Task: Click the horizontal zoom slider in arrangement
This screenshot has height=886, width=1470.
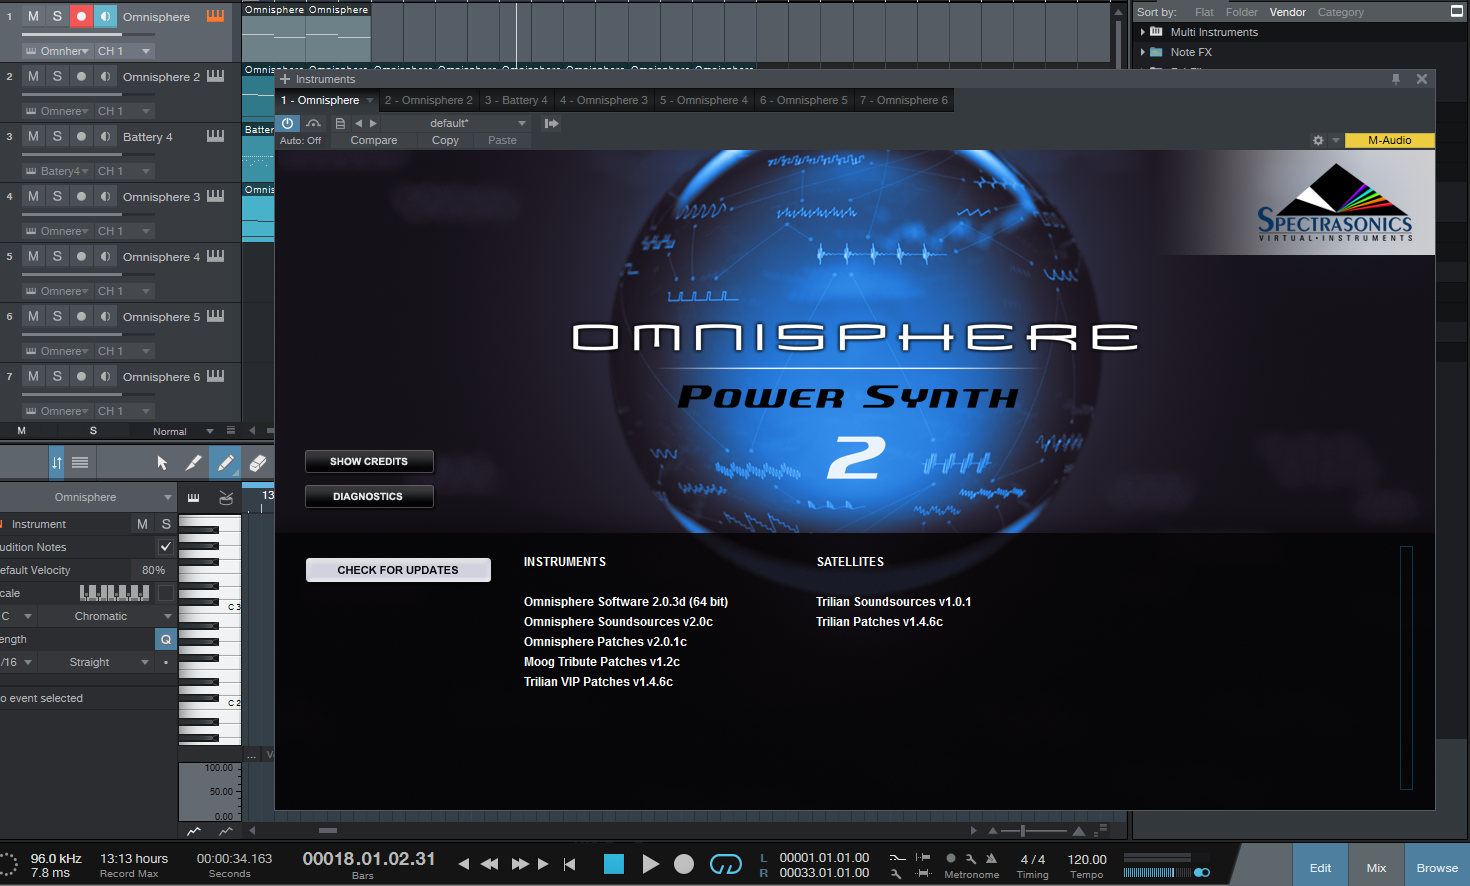Action: [1035, 831]
